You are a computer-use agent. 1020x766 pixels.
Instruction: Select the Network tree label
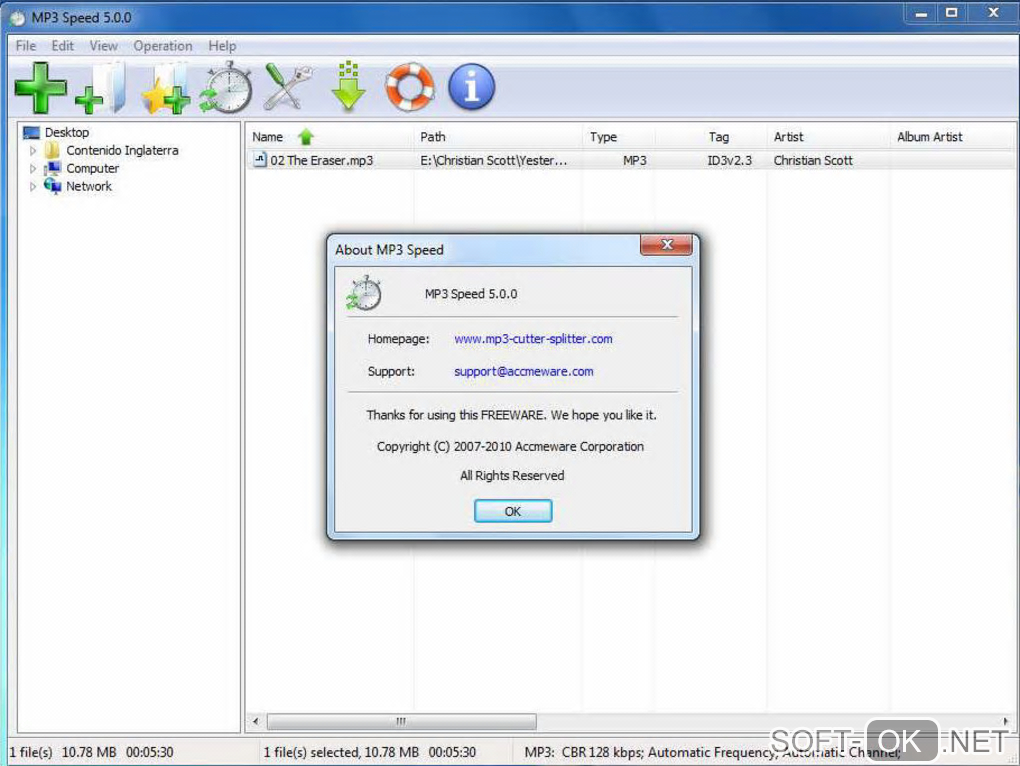point(89,187)
